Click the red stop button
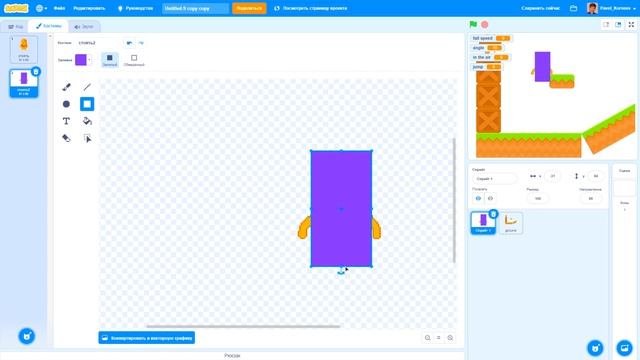Image resolution: width=640 pixels, height=360 pixels. pyautogui.click(x=484, y=24)
